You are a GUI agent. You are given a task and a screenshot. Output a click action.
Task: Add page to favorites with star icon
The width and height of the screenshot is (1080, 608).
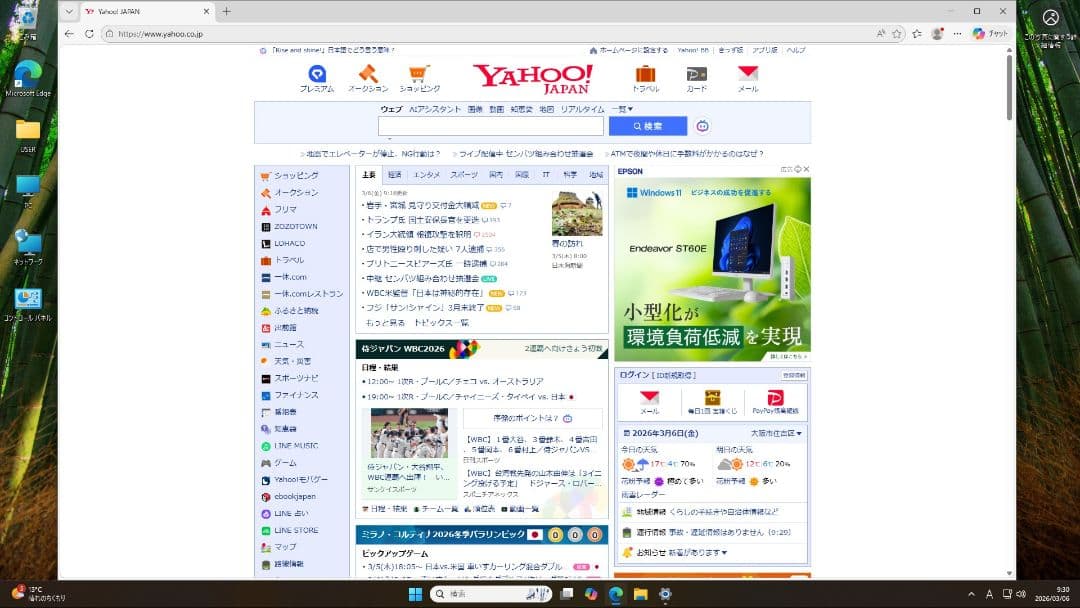[897, 34]
